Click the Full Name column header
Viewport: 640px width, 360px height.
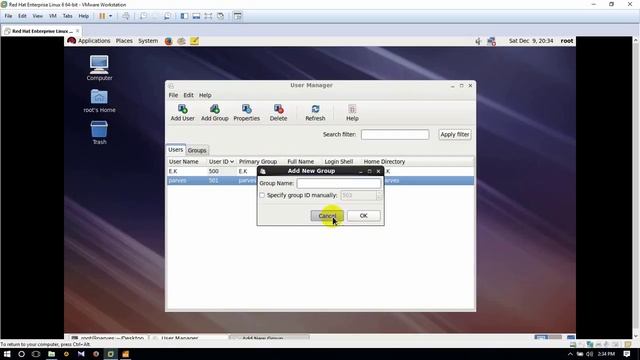pyautogui.click(x=301, y=162)
